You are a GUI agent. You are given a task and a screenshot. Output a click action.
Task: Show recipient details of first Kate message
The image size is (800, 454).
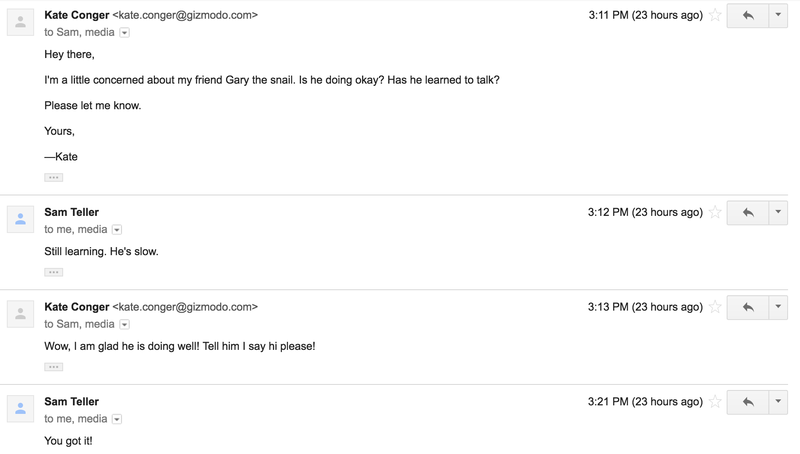pos(124,33)
